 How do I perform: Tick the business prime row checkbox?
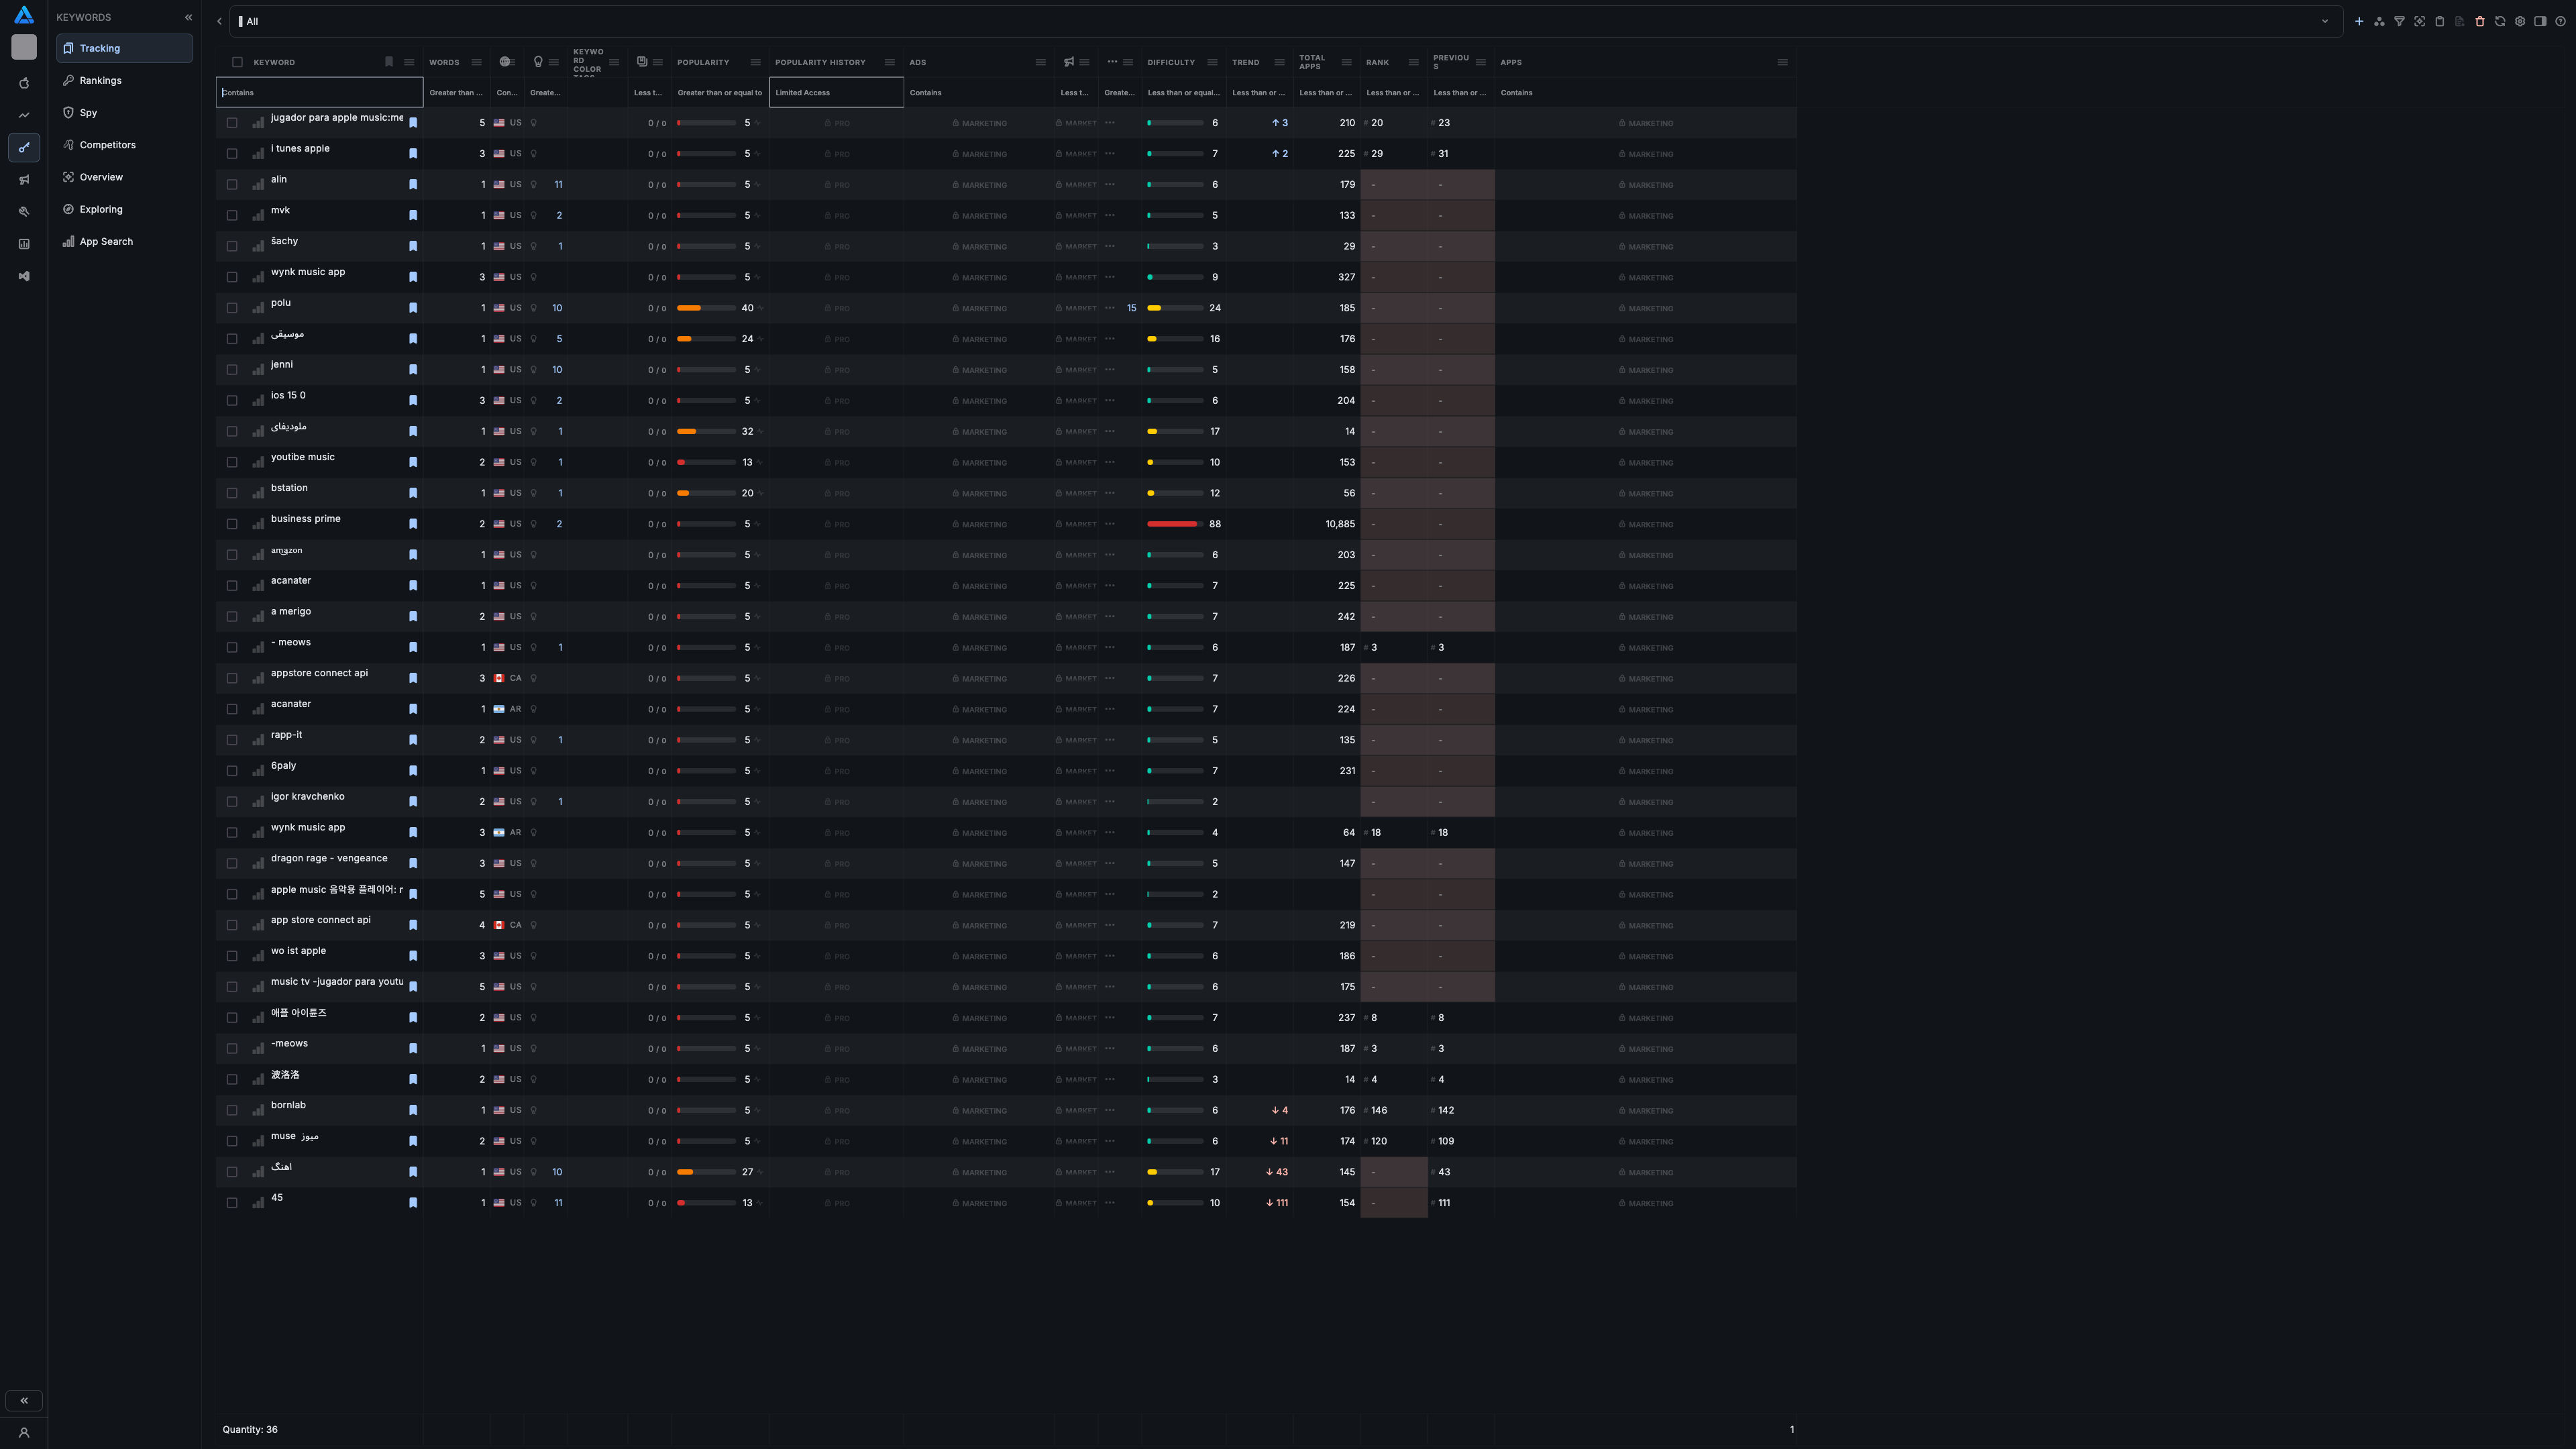[x=232, y=524]
